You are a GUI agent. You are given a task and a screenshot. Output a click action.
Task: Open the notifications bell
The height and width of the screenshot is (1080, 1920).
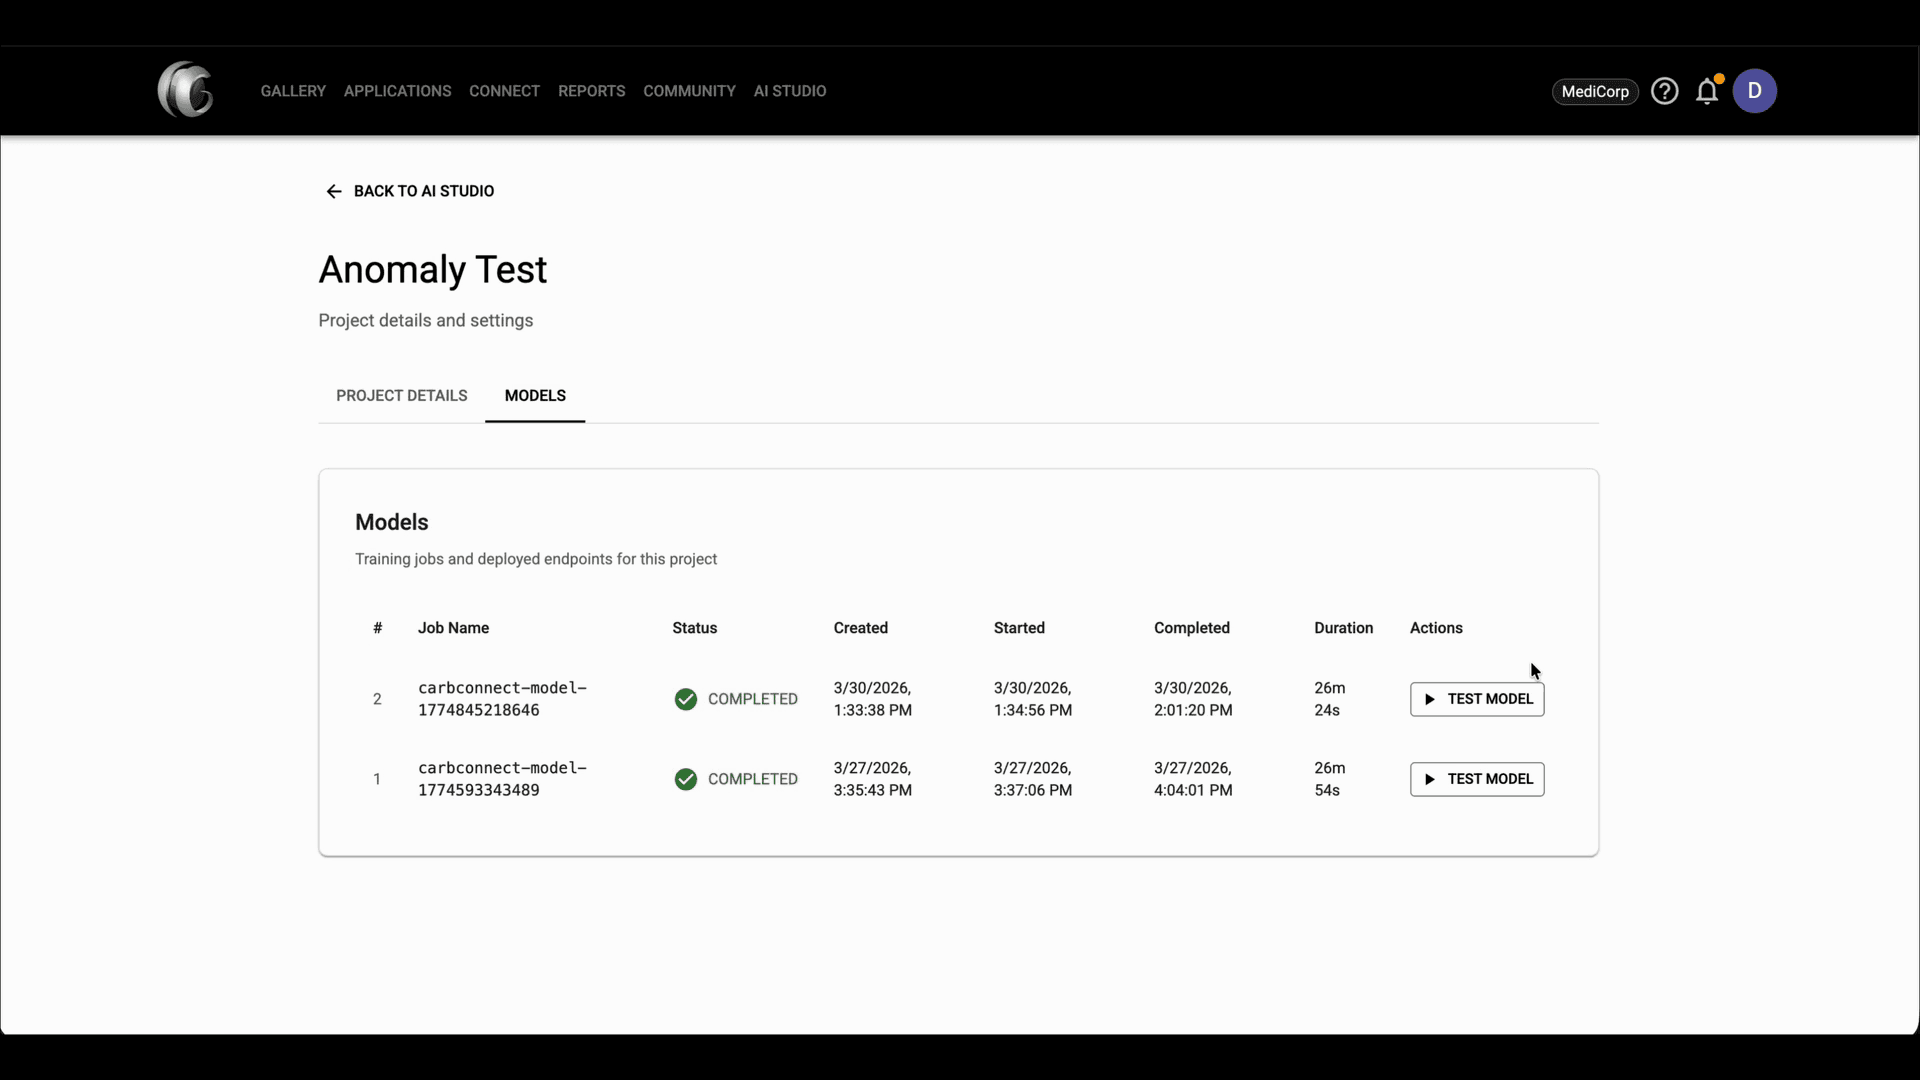[x=1707, y=92]
